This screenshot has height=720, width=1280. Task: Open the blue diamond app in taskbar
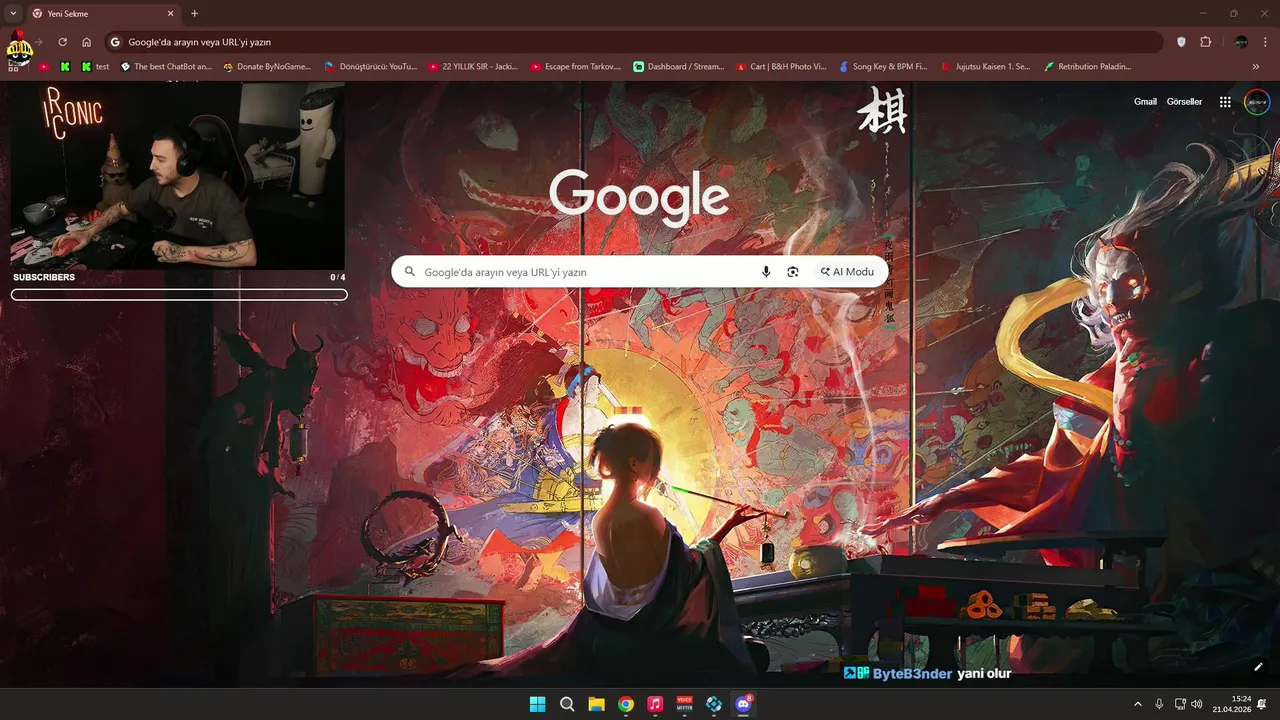(714, 704)
